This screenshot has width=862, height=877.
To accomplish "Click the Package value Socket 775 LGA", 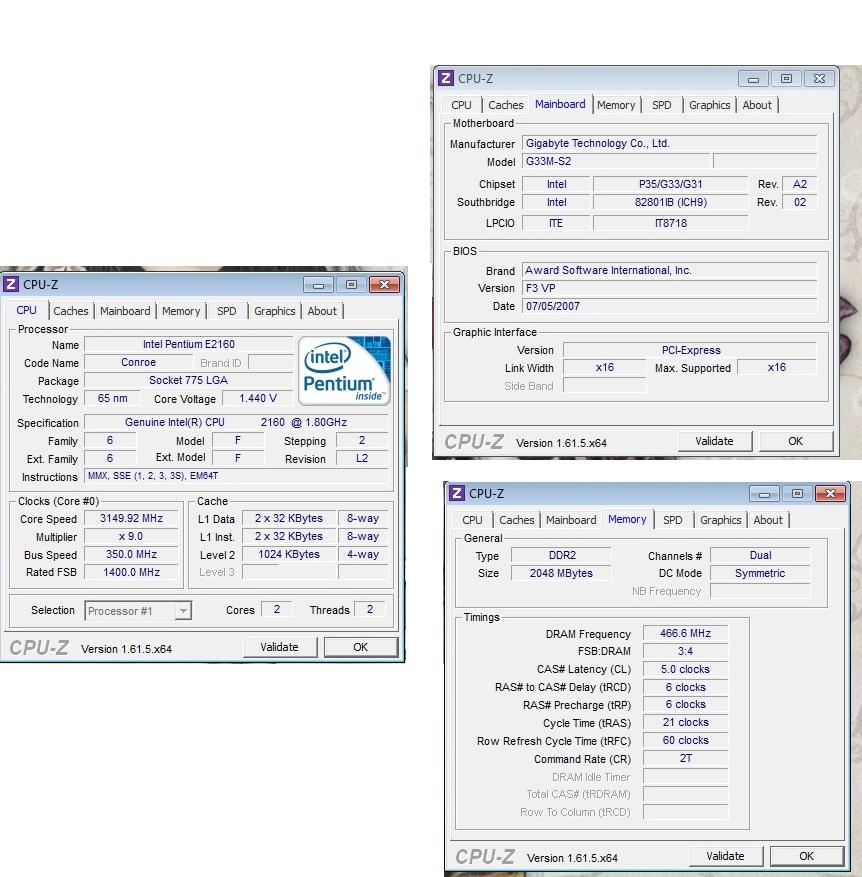I will coord(189,380).
